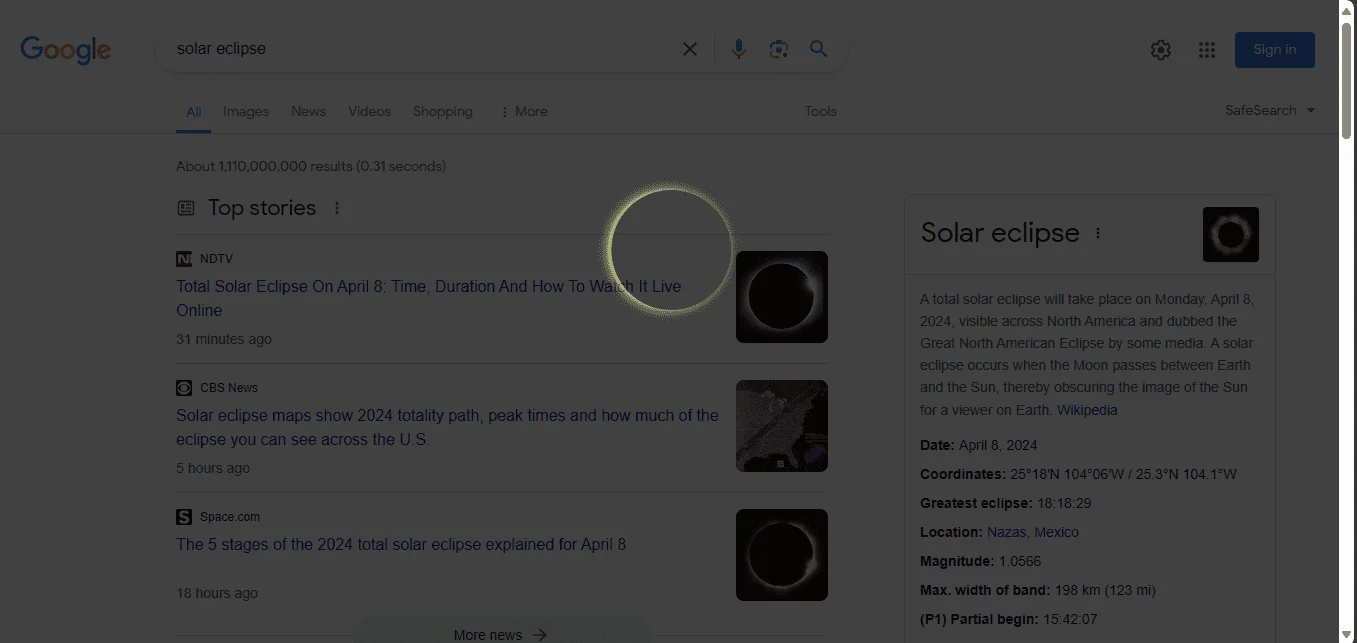This screenshot has width=1357, height=643.
Task: Click the CBS News map thumbnail
Action: click(x=782, y=426)
